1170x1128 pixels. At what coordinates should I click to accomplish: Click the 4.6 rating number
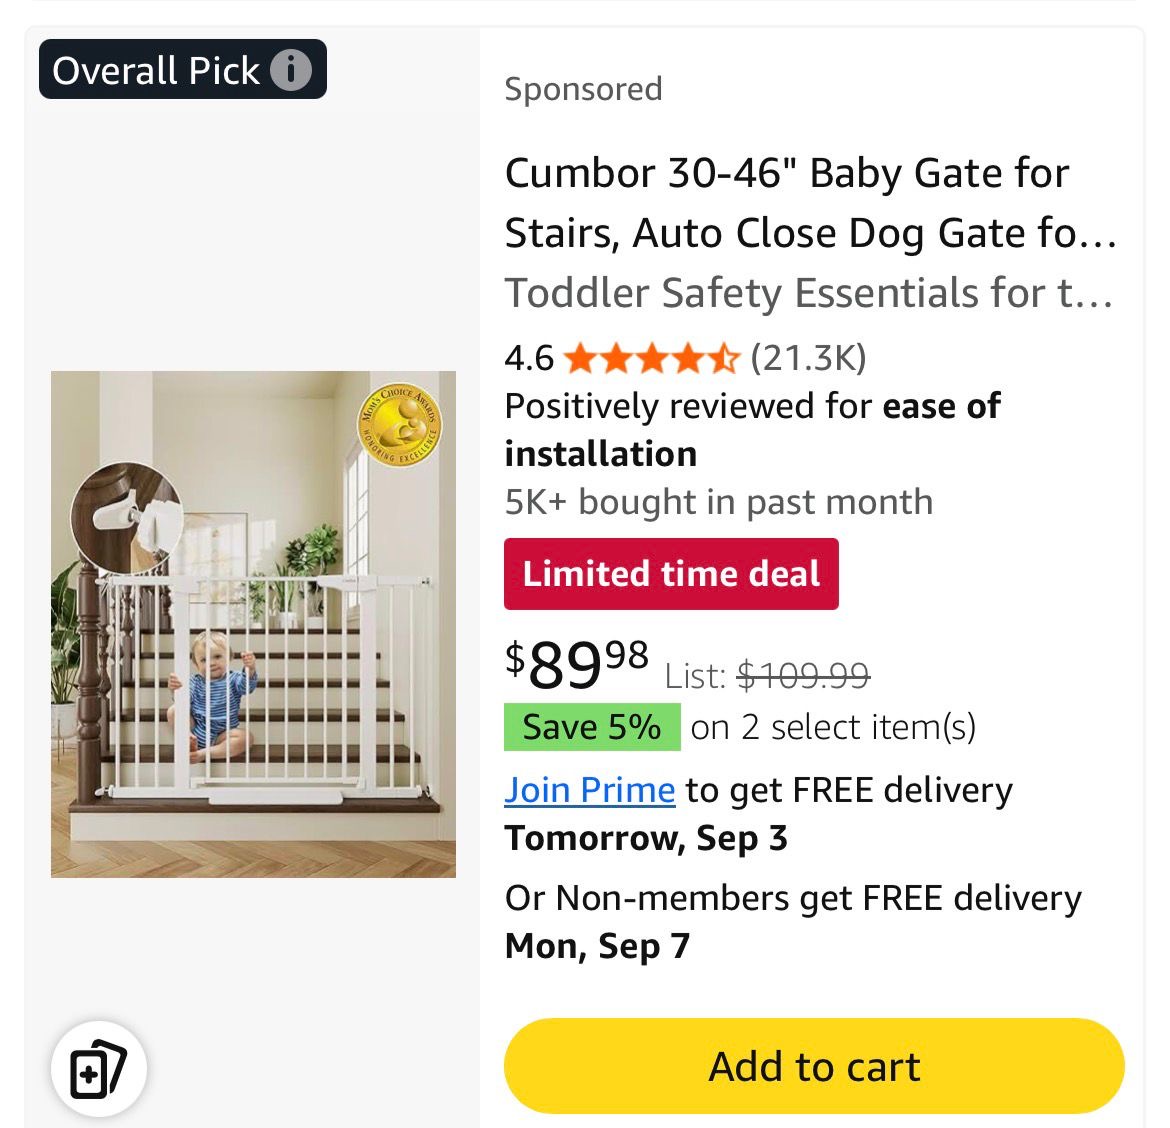point(529,359)
